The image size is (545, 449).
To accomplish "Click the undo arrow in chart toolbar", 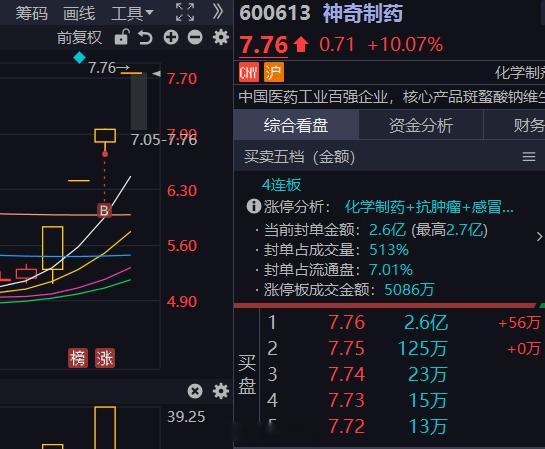I will click(145, 37).
